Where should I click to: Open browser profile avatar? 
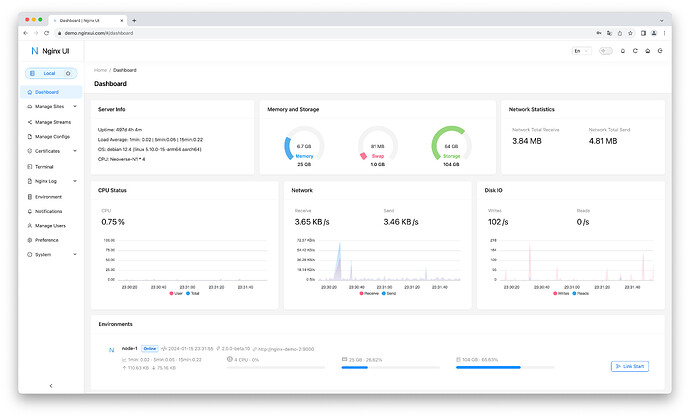point(654,33)
